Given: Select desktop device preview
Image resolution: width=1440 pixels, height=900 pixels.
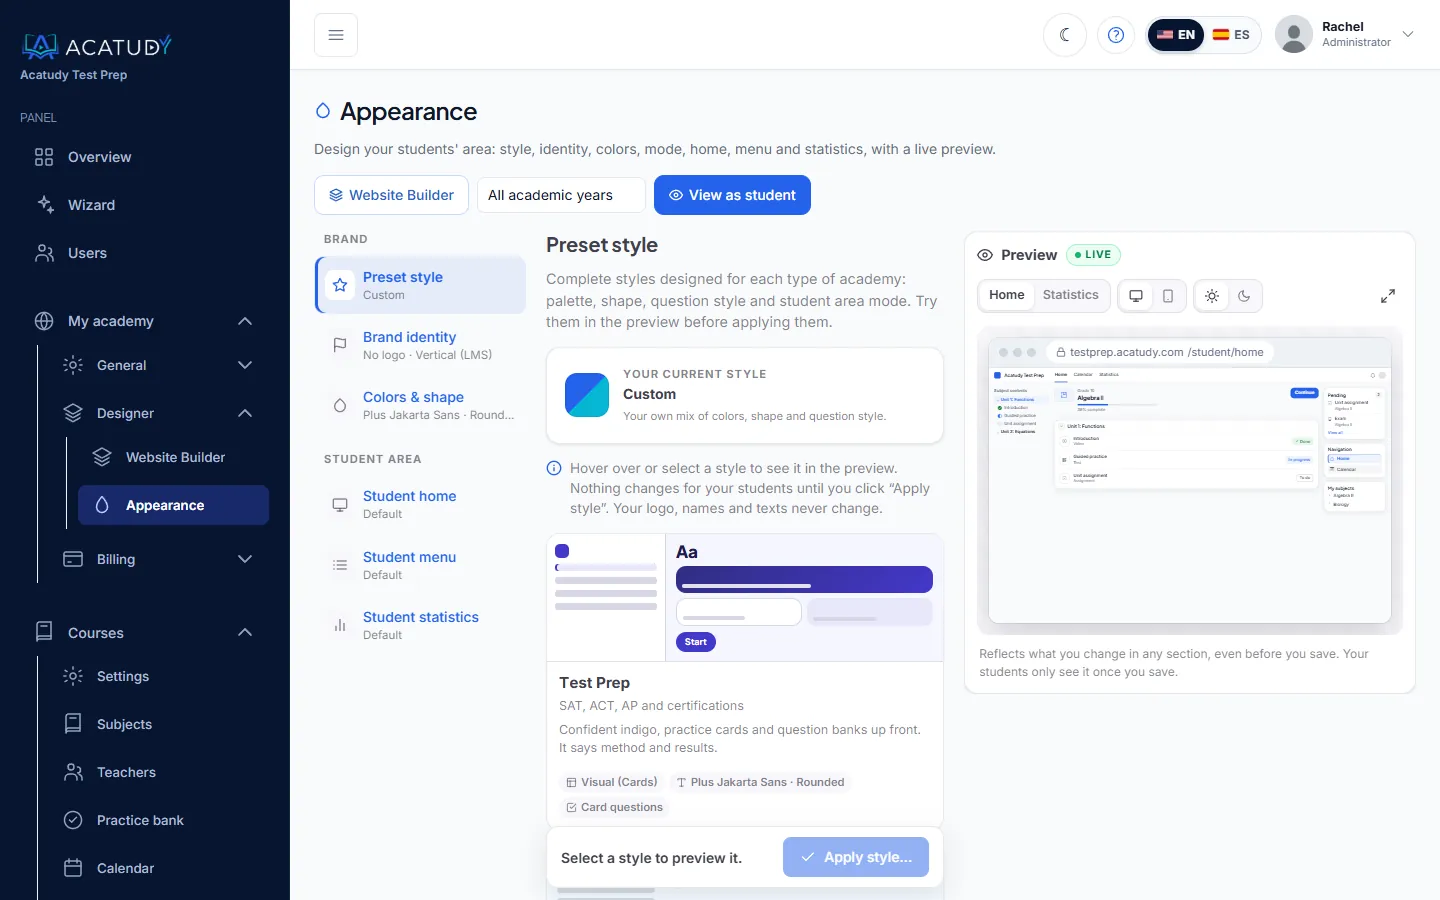Looking at the screenshot, I should [x=1136, y=296].
